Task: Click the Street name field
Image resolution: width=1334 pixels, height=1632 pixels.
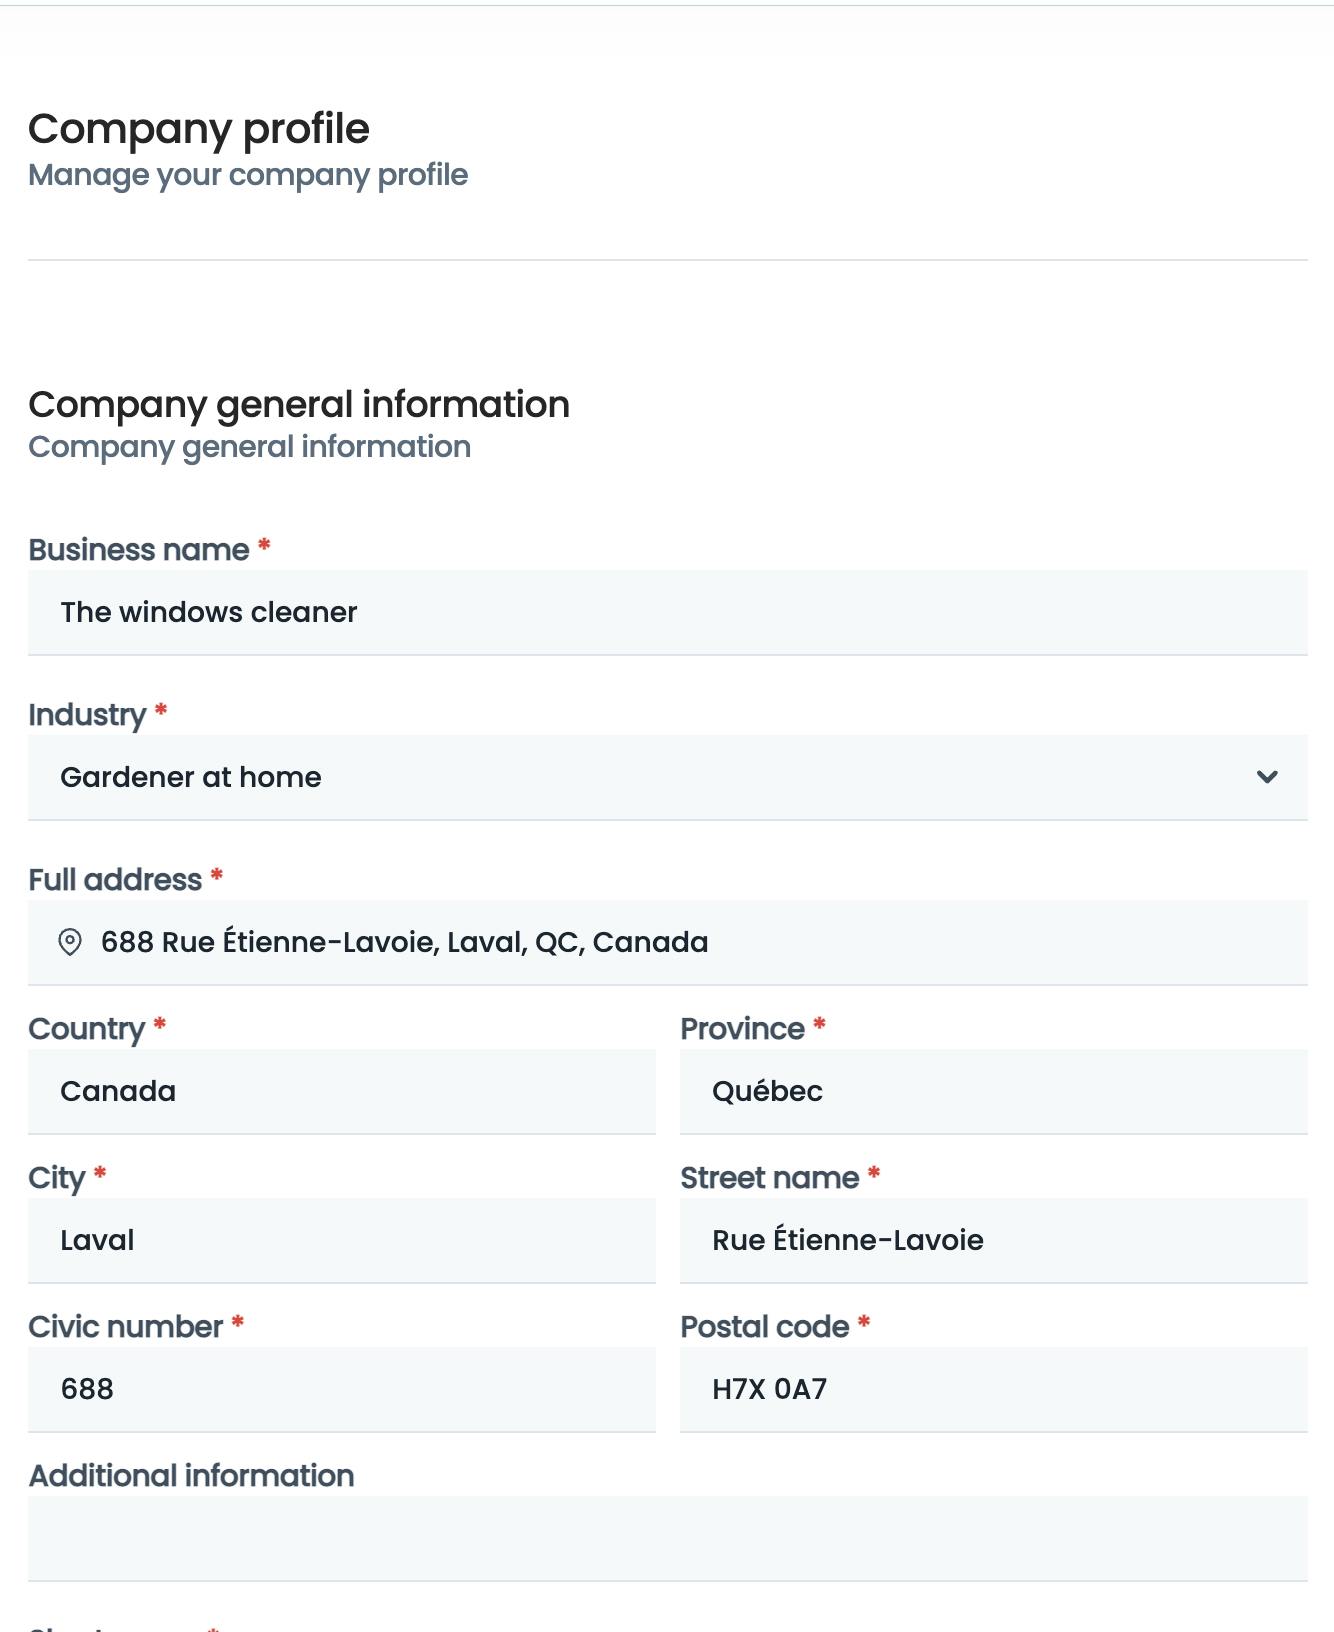Action: 994,1240
